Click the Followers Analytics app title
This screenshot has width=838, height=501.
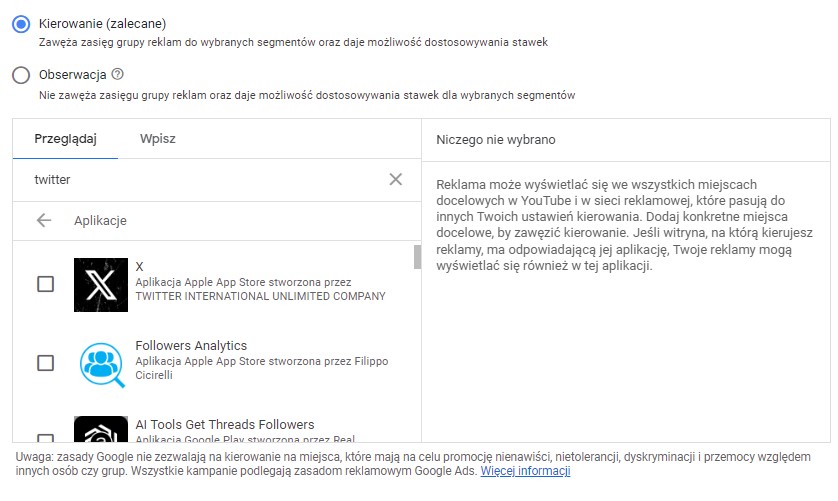coord(191,346)
